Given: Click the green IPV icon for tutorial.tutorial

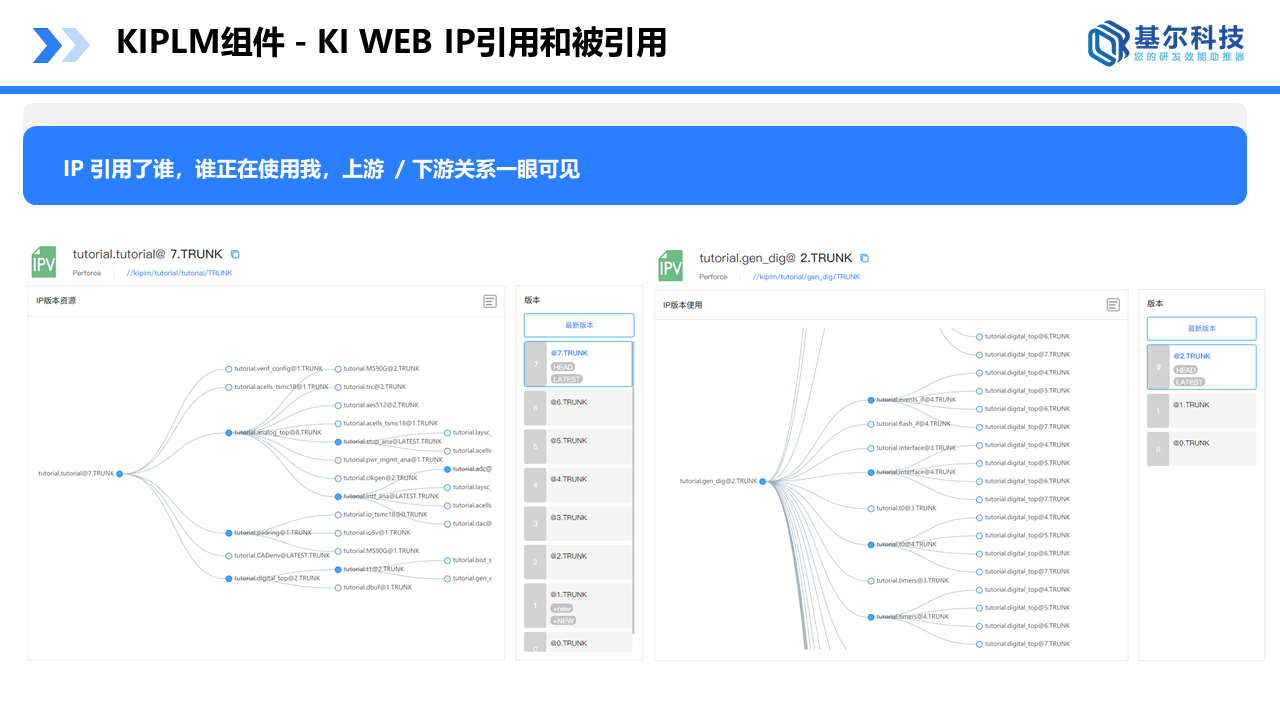Looking at the screenshot, I should click(x=42, y=261).
